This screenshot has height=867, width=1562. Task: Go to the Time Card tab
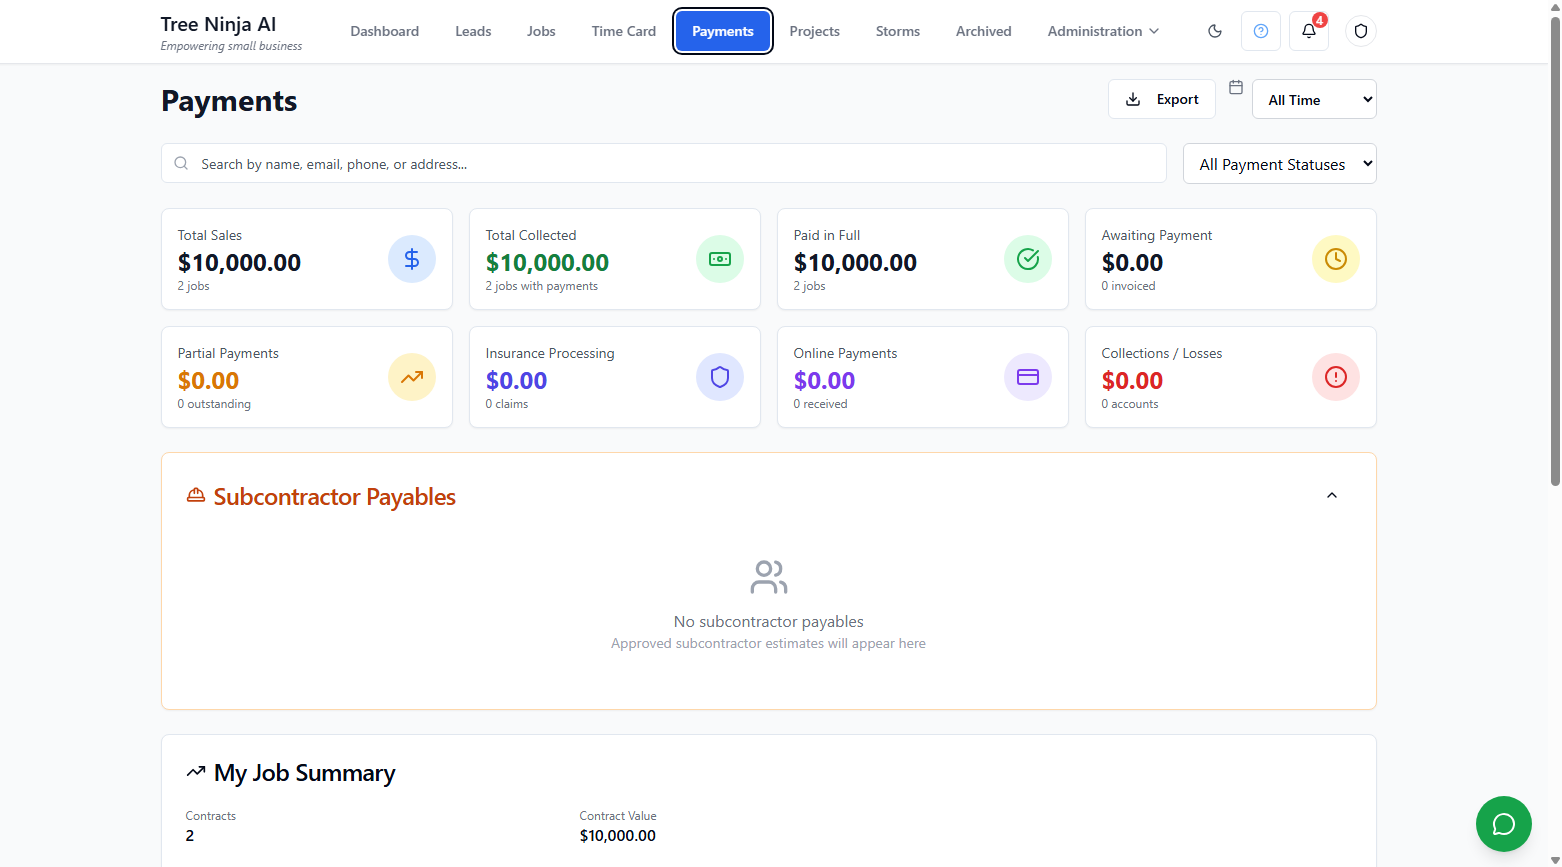(x=623, y=31)
